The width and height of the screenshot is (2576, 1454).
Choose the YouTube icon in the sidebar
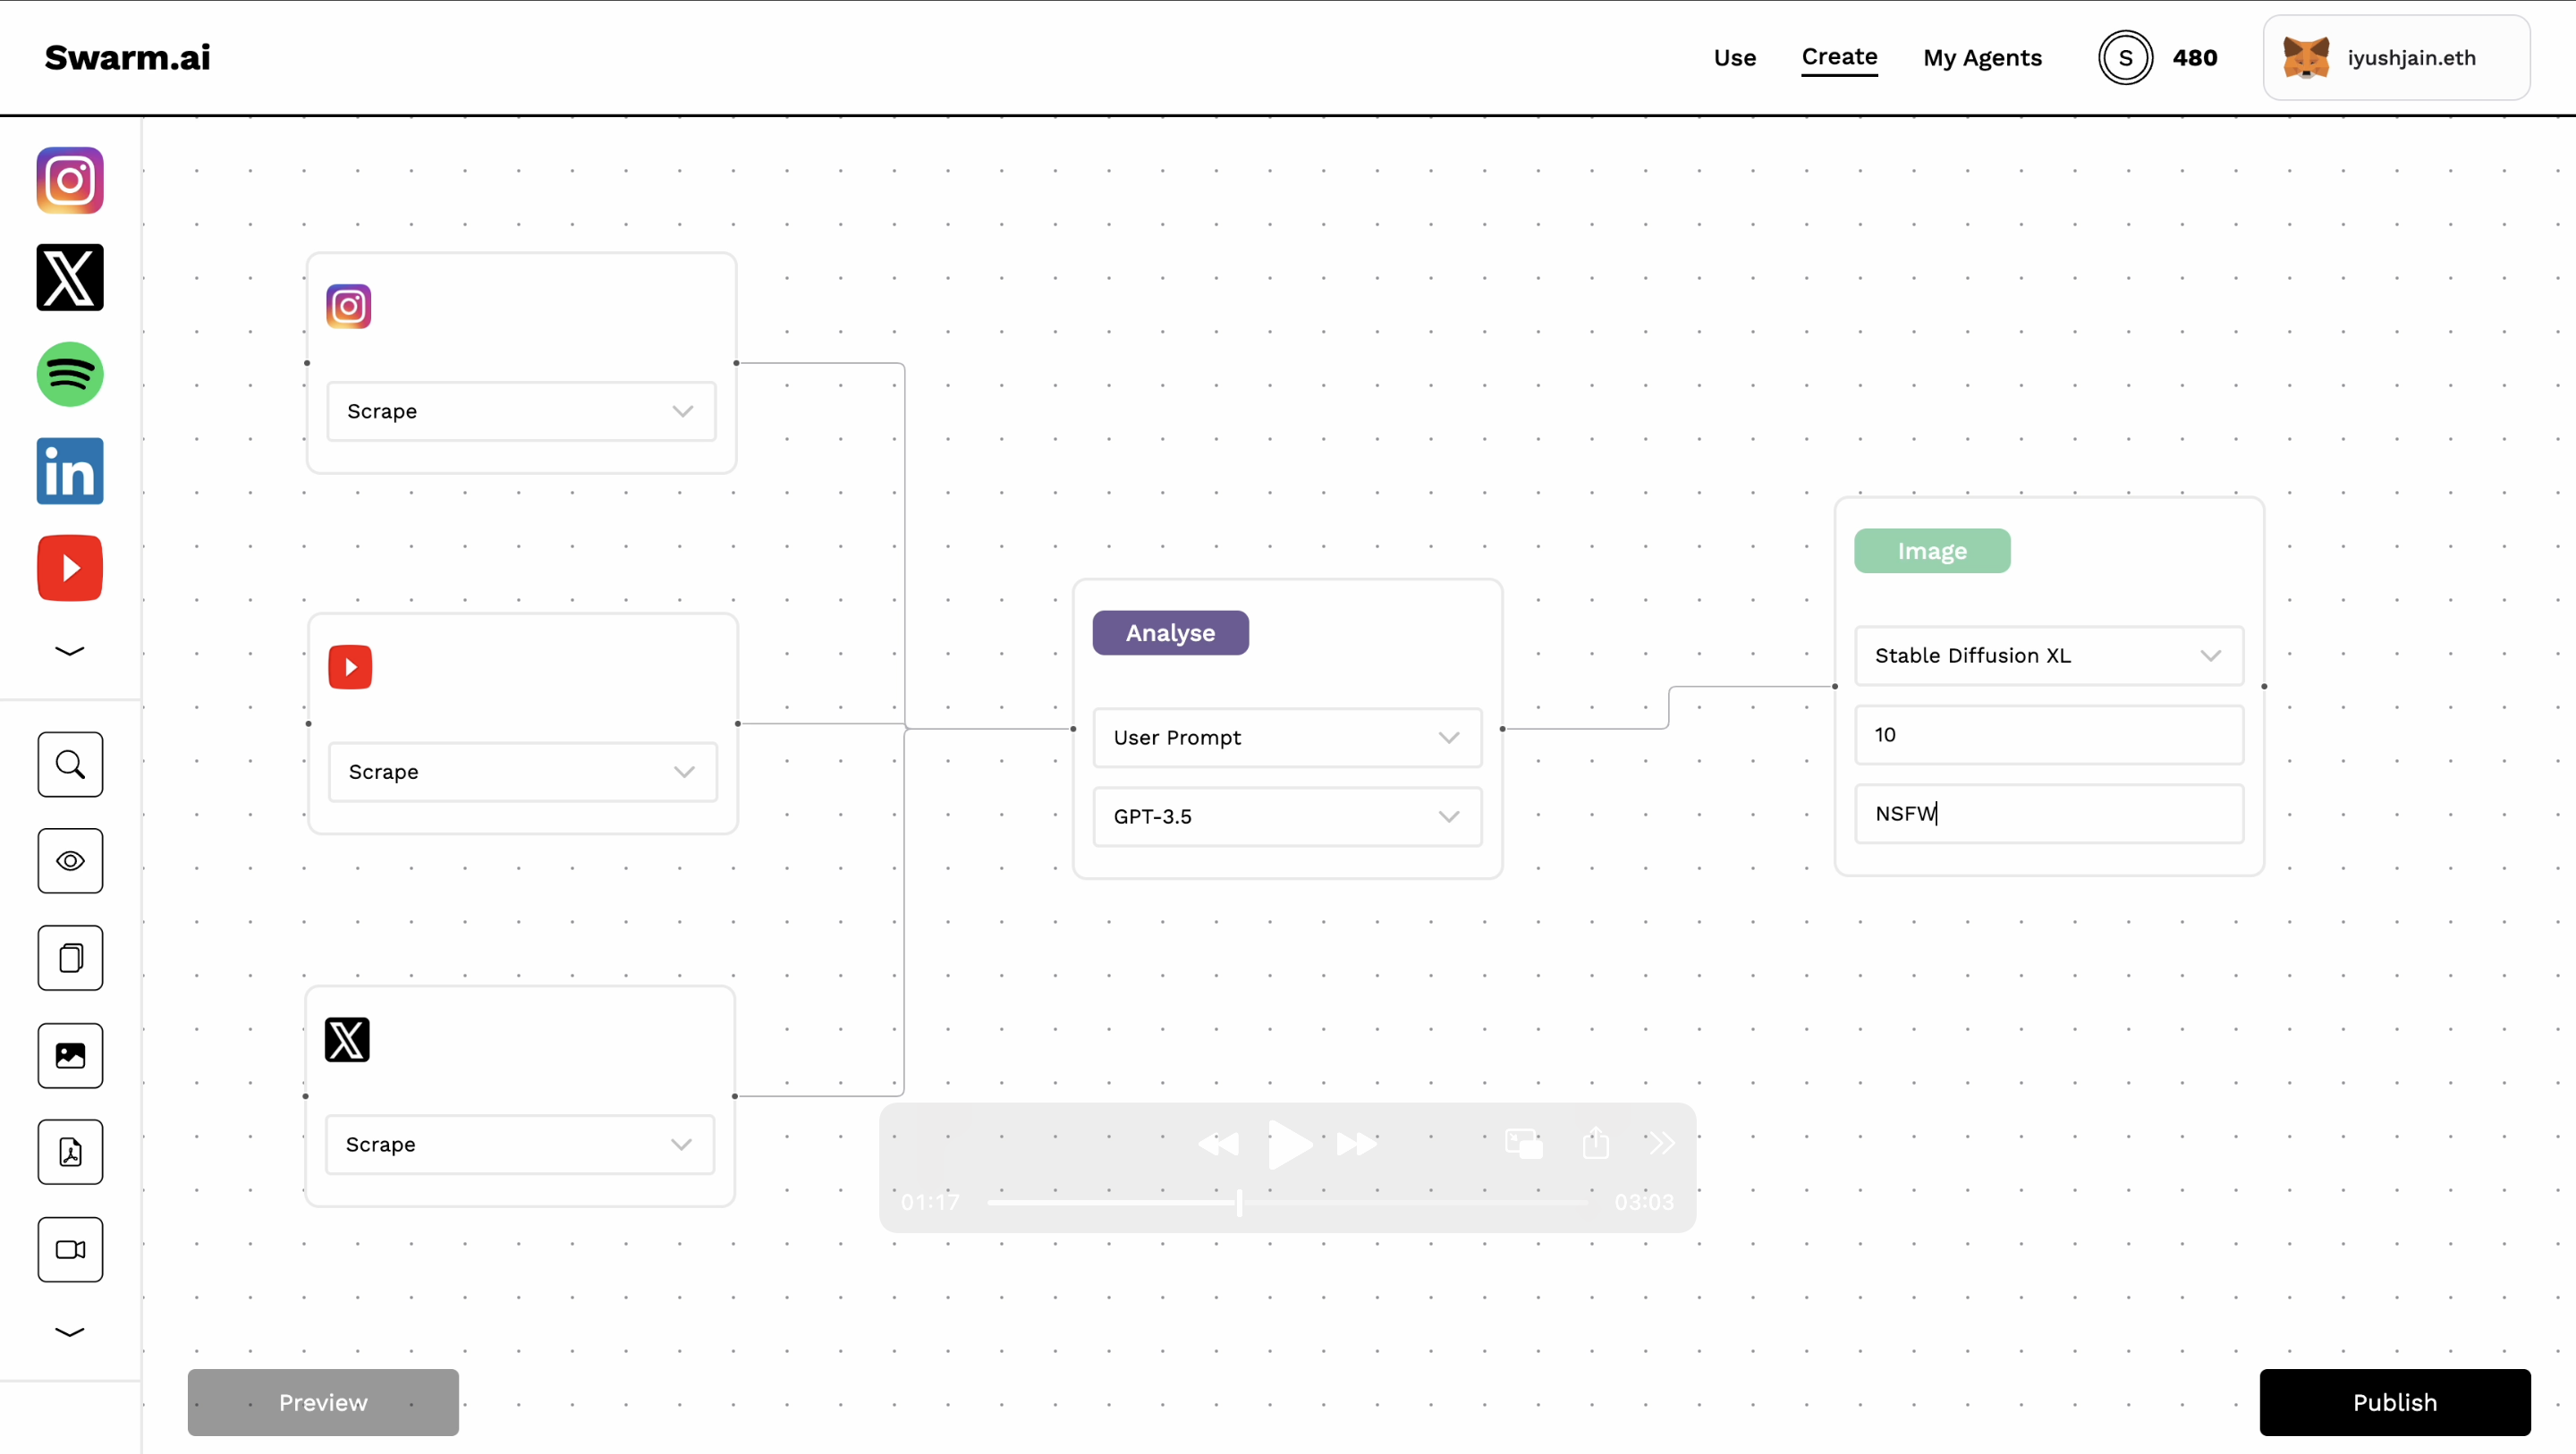click(70, 568)
